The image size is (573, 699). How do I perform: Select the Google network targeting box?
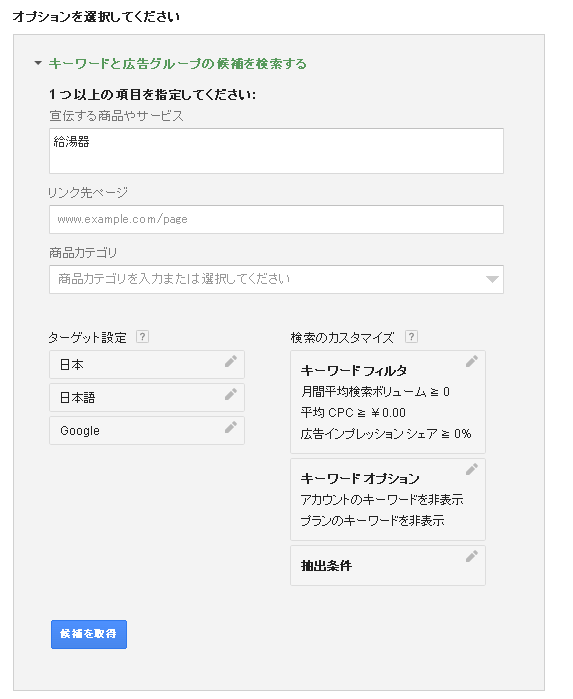pos(147,431)
